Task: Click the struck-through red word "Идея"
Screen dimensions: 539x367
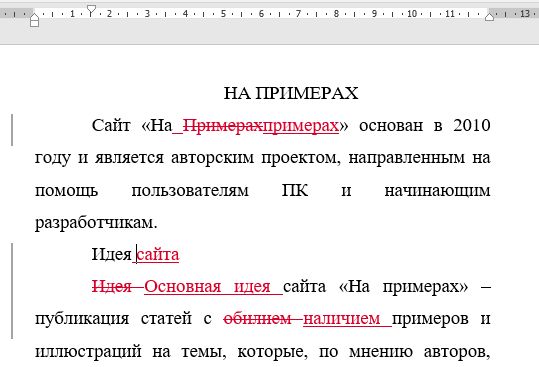Action: (112, 287)
